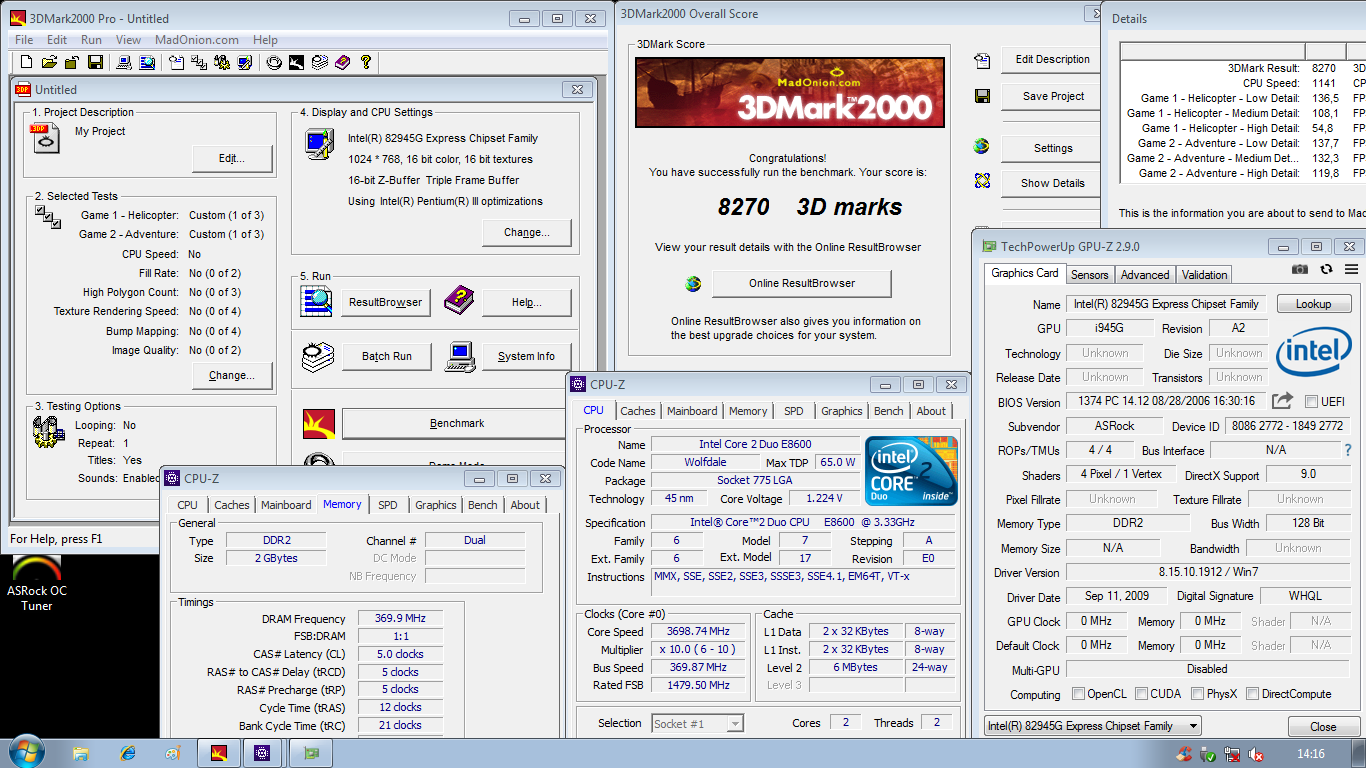Click Edit... in Project Description
The image size is (1366, 768).
232,158
